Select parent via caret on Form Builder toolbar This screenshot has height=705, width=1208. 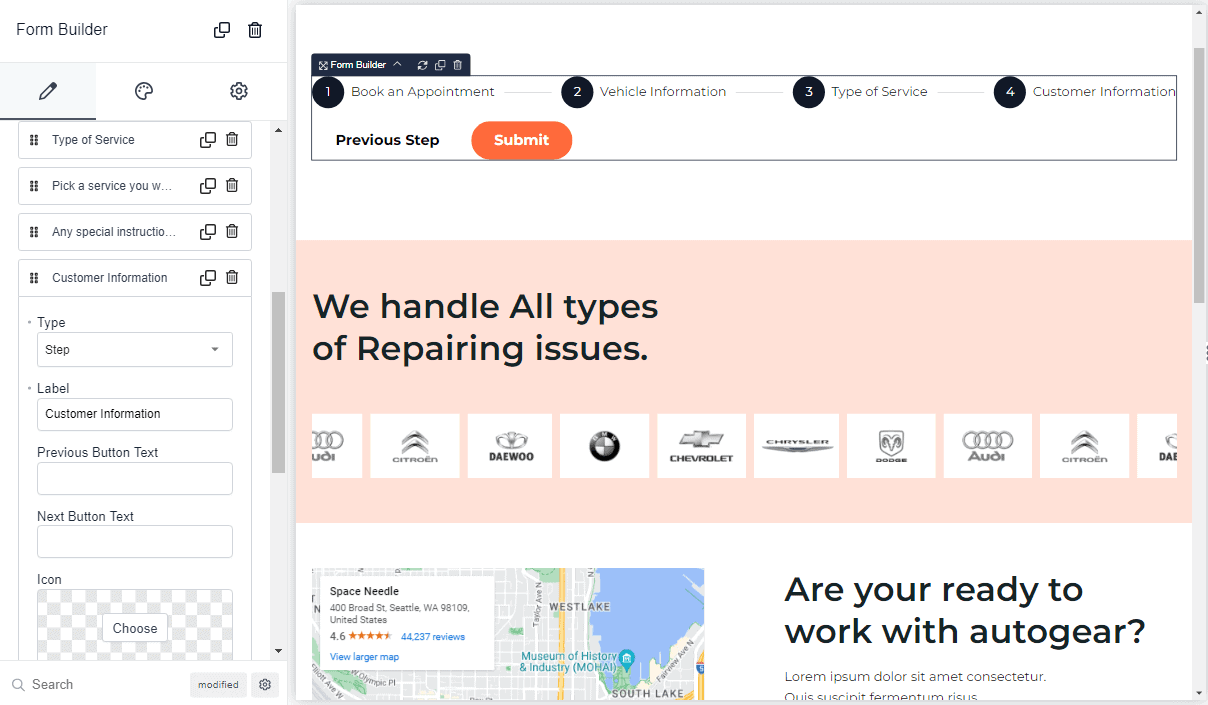tap(397, 65)
